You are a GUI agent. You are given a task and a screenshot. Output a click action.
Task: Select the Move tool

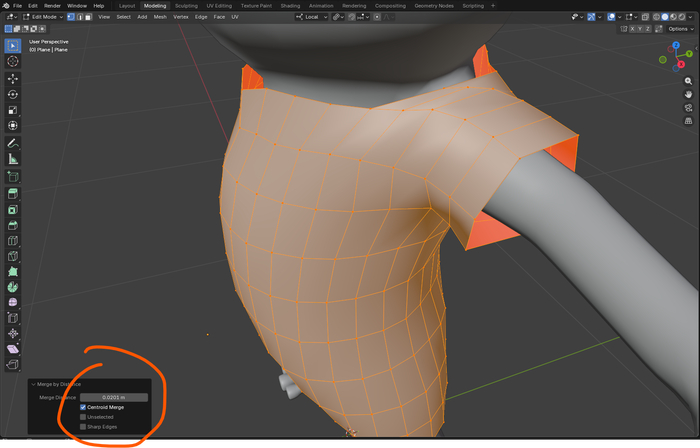coord(13,78)
